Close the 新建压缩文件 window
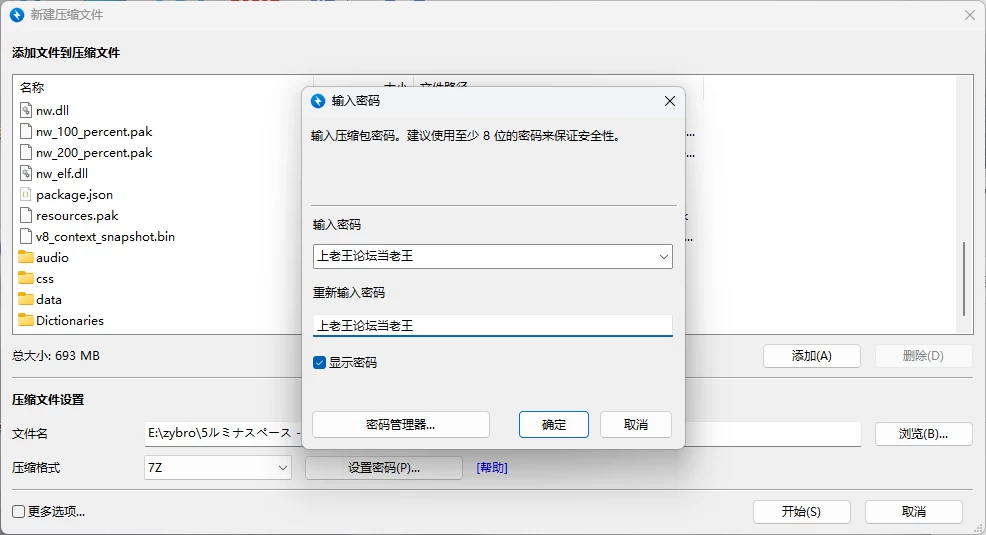This screenshot has width=986, height=535. tap(970, 15)
